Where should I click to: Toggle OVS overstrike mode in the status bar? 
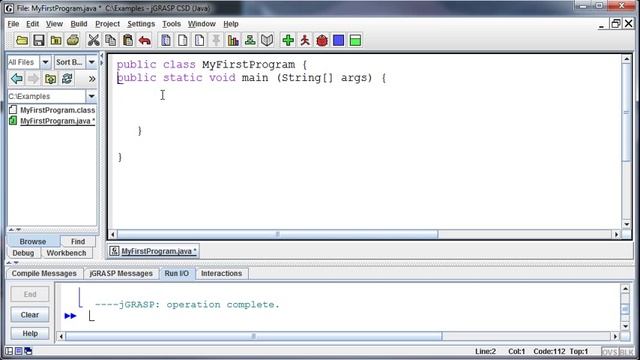[x=609, y=352]
